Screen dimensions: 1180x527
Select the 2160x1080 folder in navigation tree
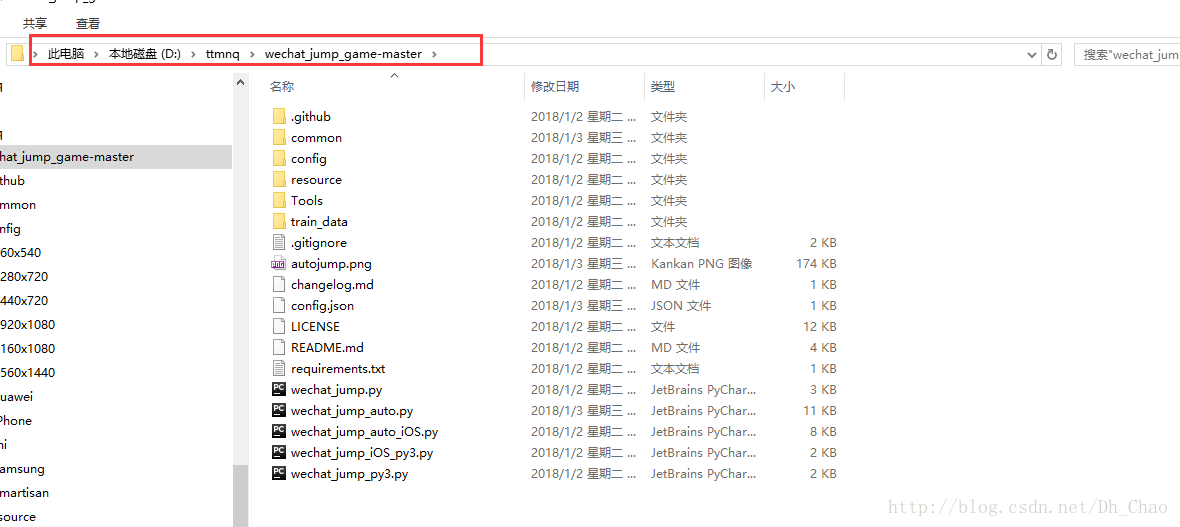(27, 349)
